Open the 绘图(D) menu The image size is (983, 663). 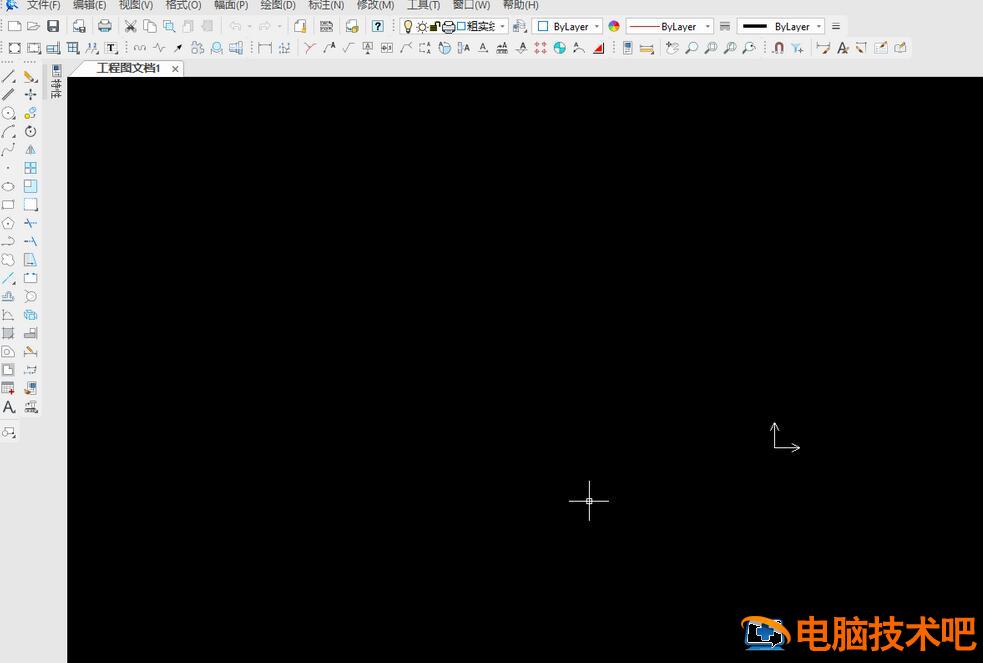[278, 5]
